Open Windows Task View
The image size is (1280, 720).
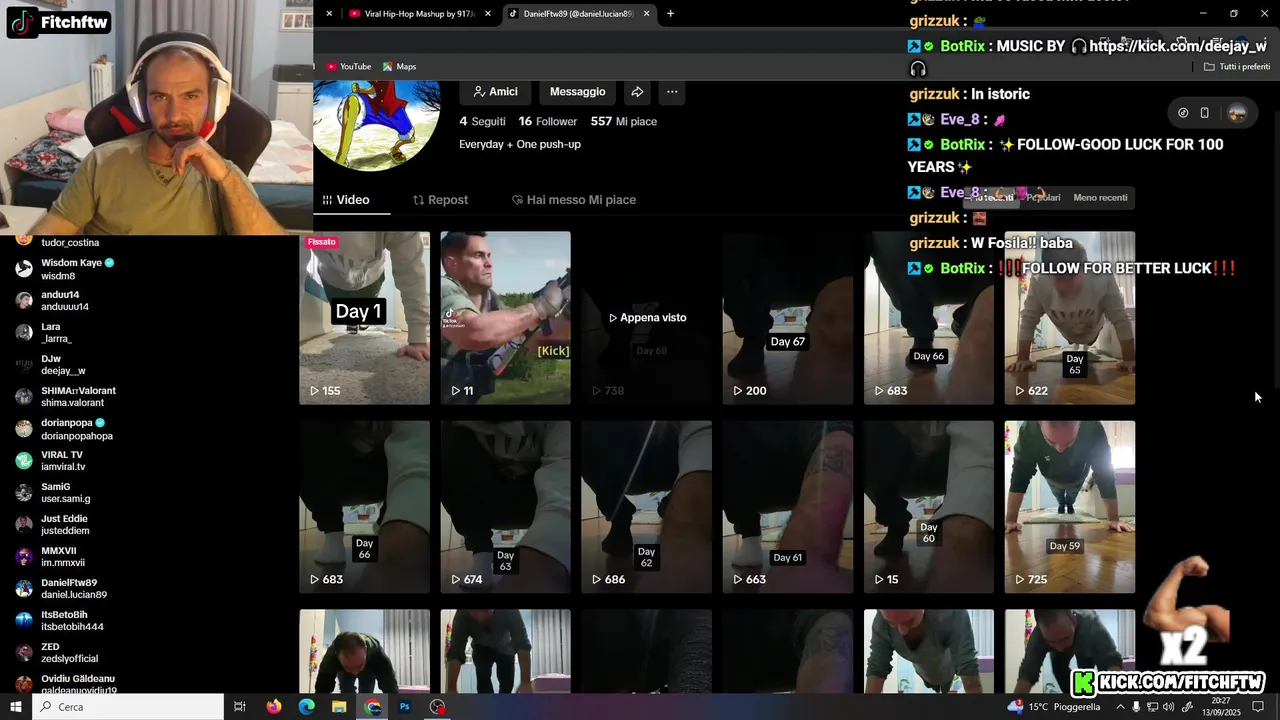coord(240,707)
